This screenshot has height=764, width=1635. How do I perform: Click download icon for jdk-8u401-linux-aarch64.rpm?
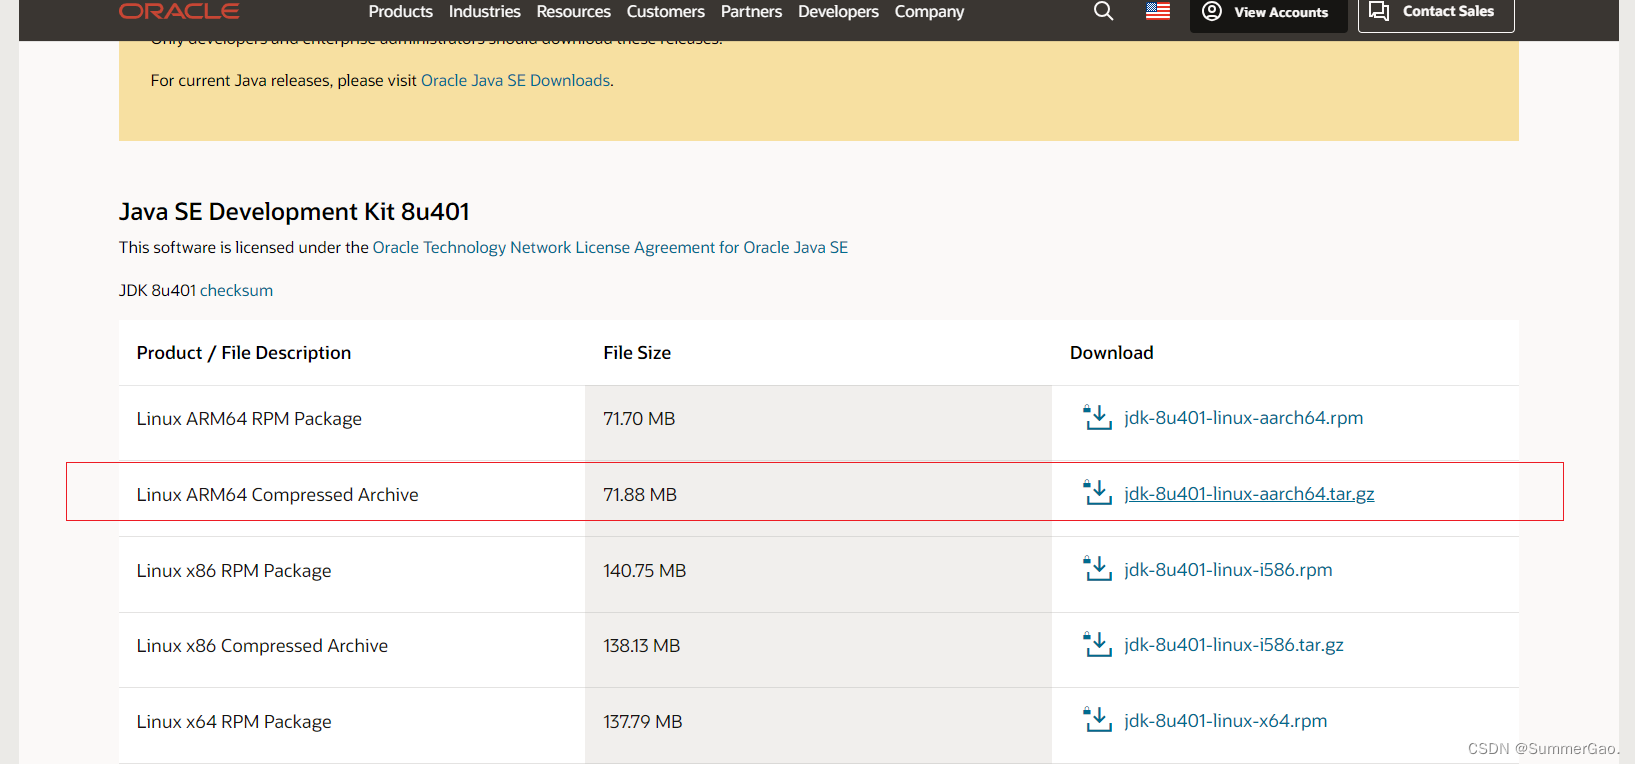[1098, 417]
